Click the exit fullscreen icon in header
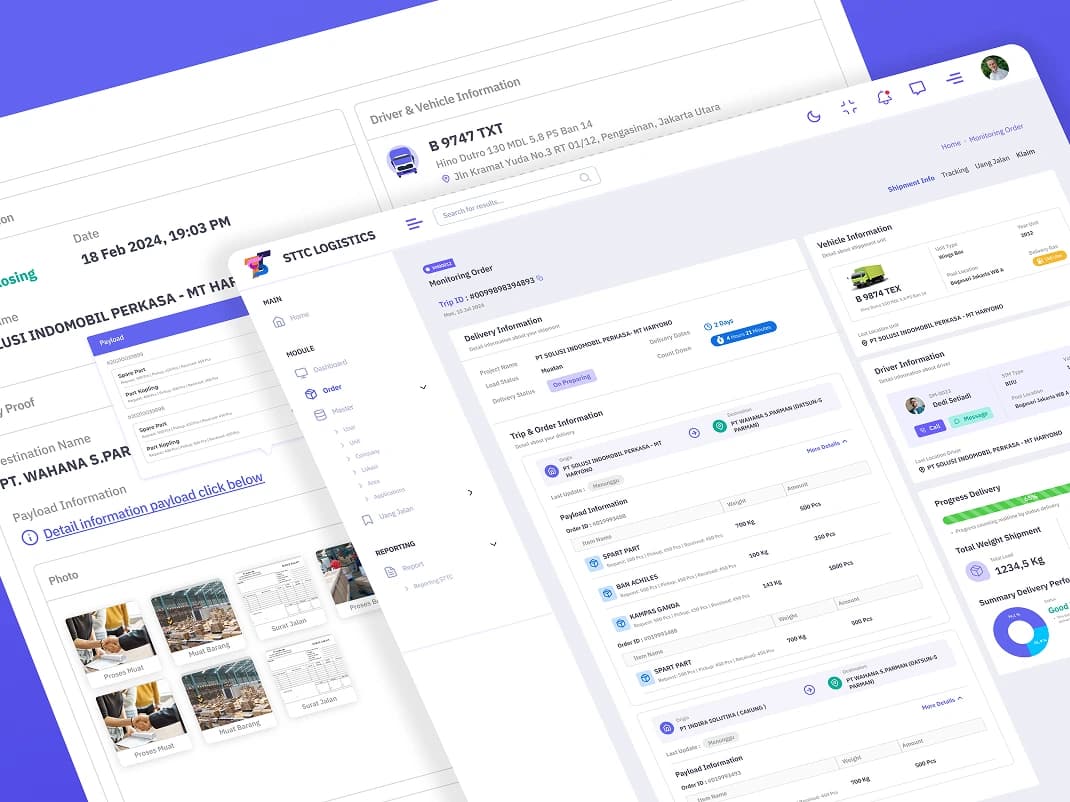The width and height of the screenshot is (1070, 802). 849,107
